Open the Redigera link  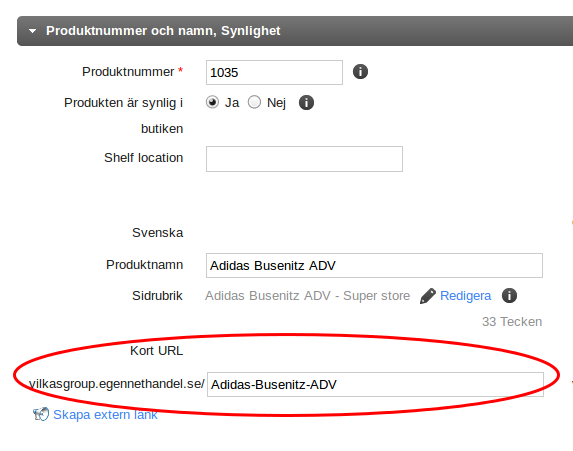(465, 296)
